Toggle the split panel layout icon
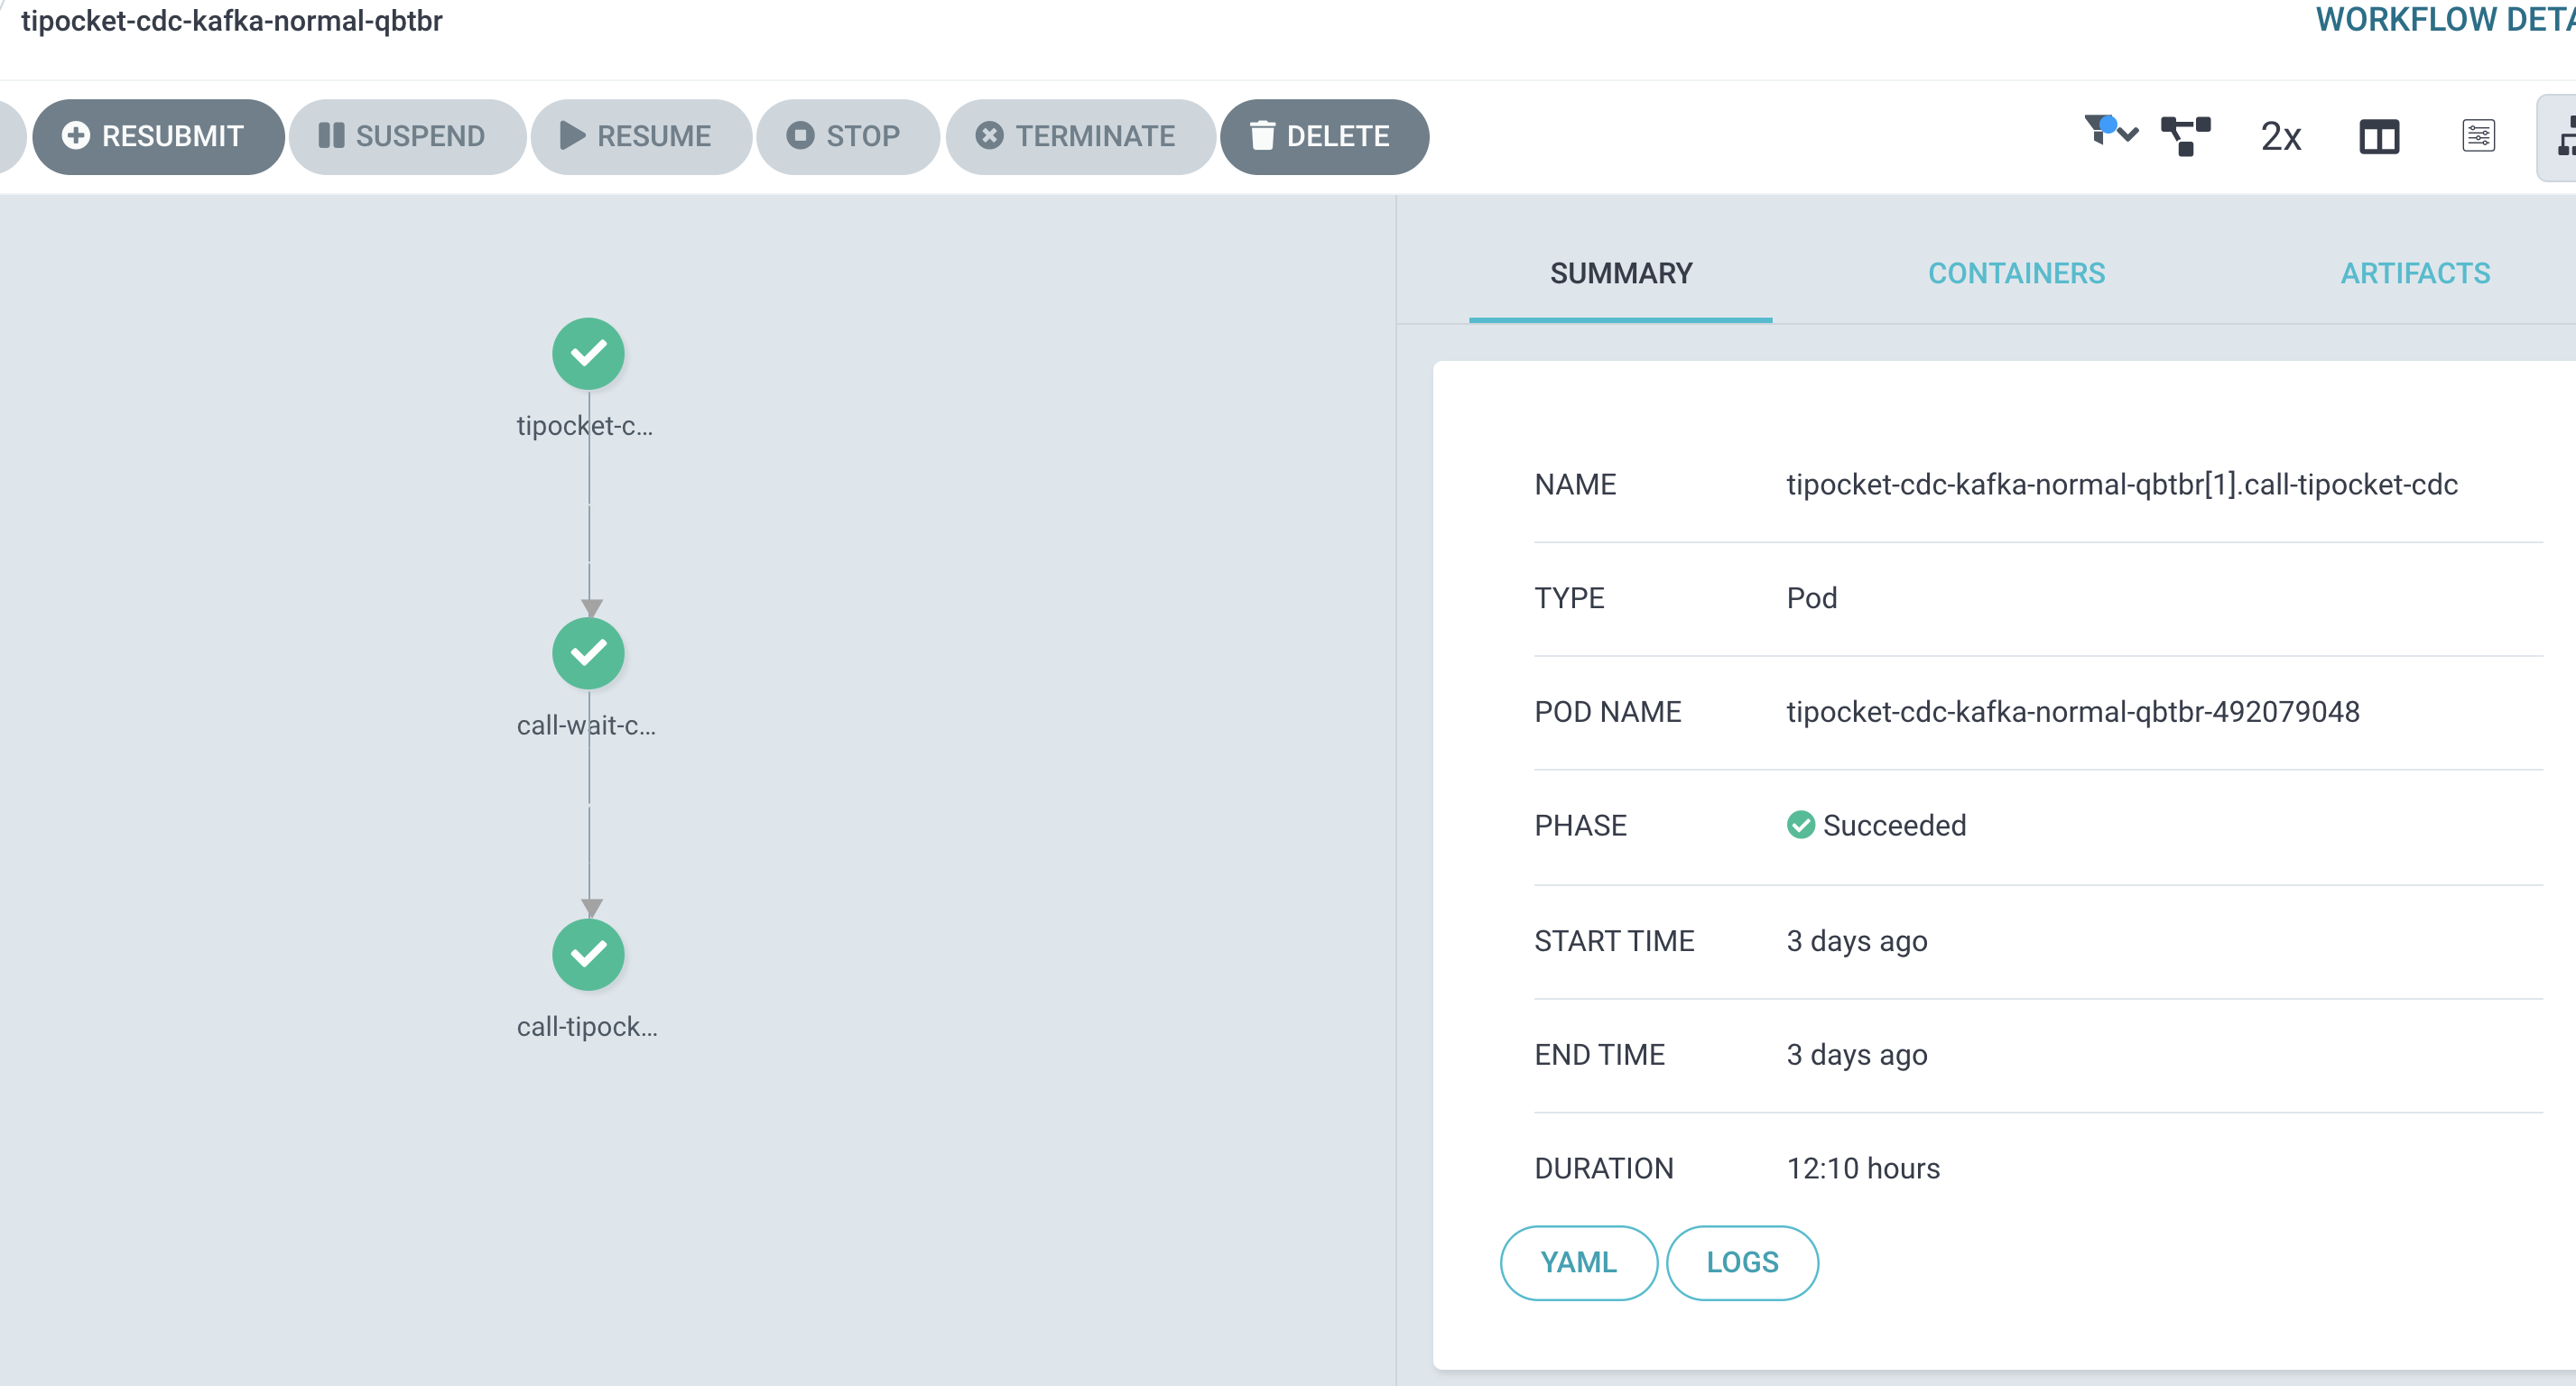Image resolution: width=2576 pixels, height=1386 pixels. click(x=2379, y=137)
